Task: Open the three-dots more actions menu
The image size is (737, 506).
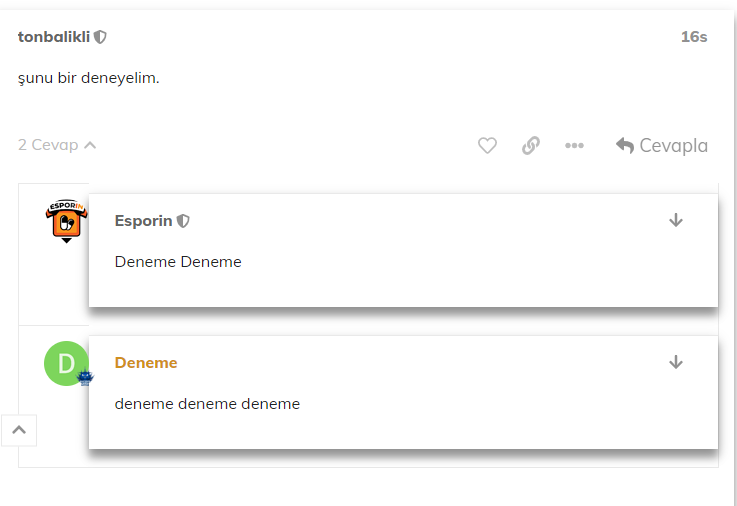Action: coord(574,146)
